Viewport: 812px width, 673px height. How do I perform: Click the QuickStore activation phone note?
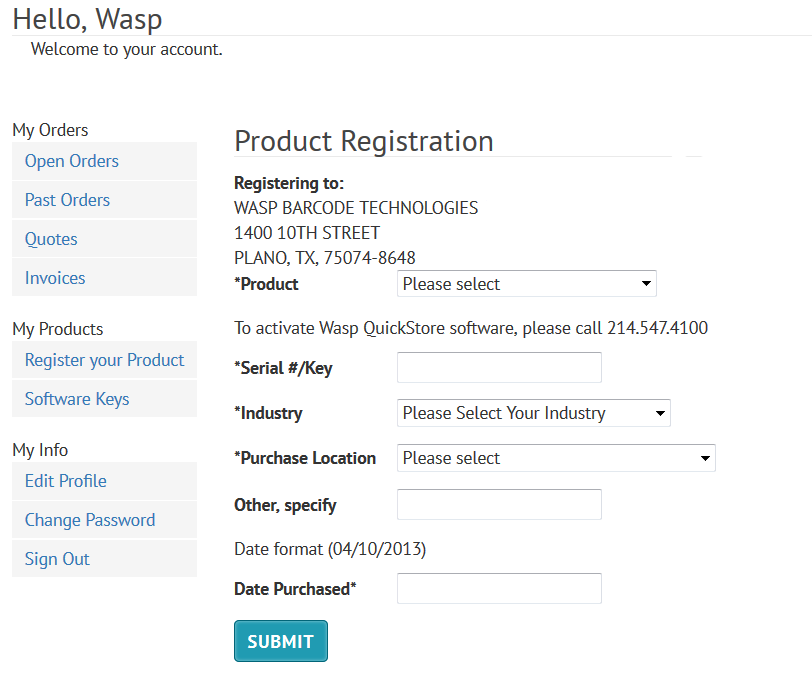tap(471, 328)
